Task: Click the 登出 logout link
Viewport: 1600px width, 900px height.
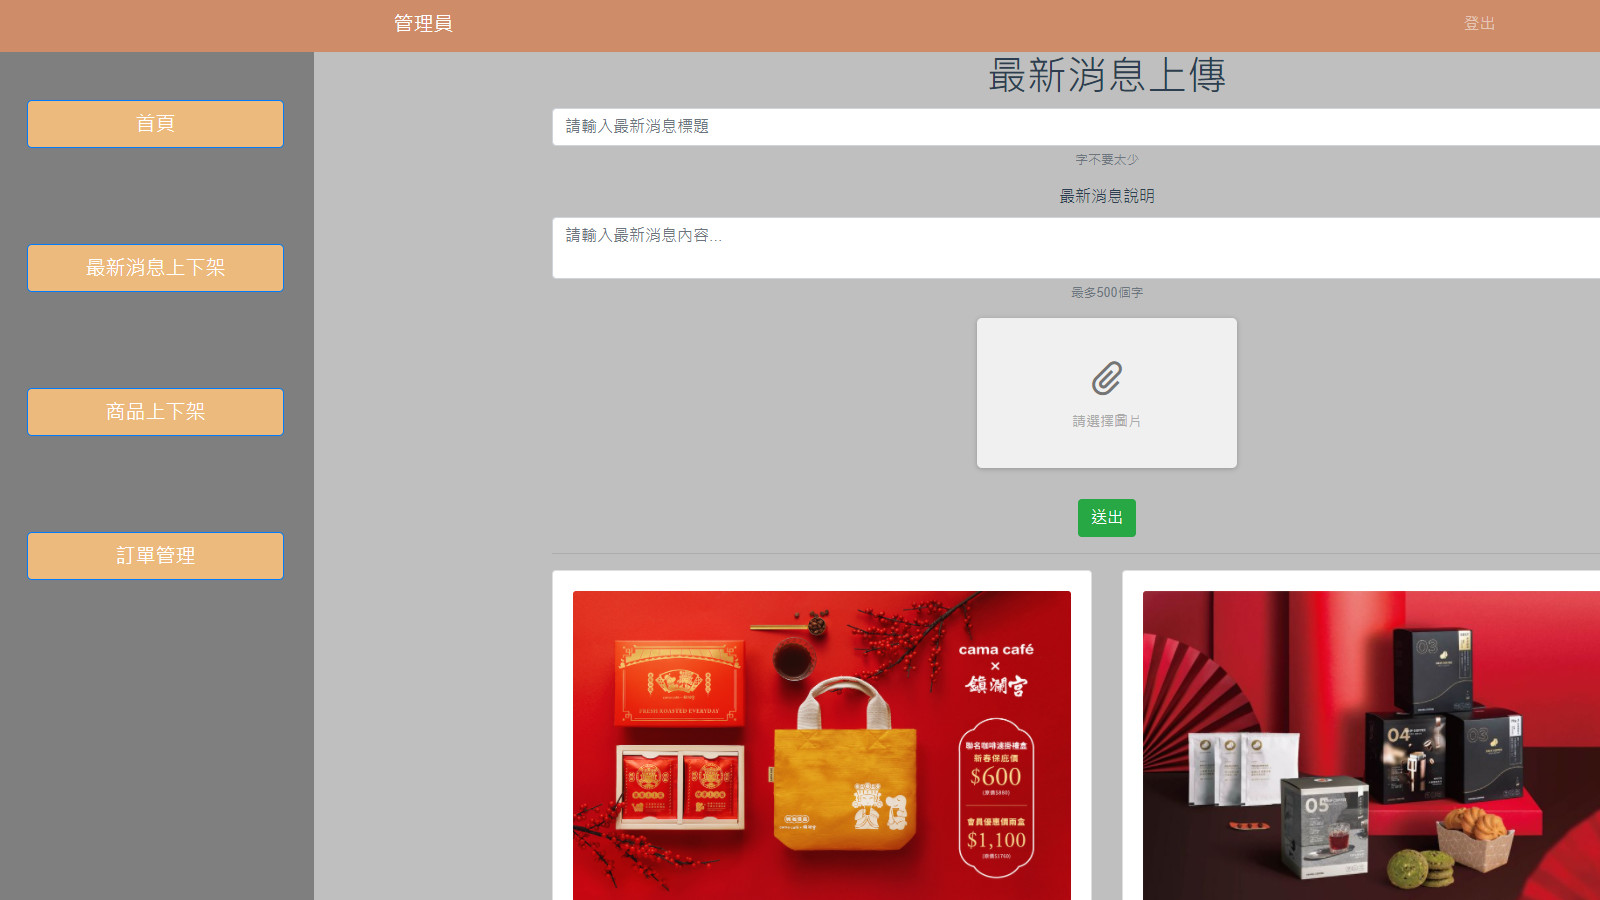Action: pos(1479,23)
